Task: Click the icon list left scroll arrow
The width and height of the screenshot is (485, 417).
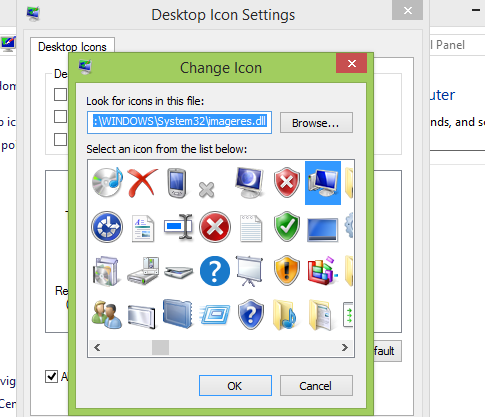Action: [x=97, y=348]
